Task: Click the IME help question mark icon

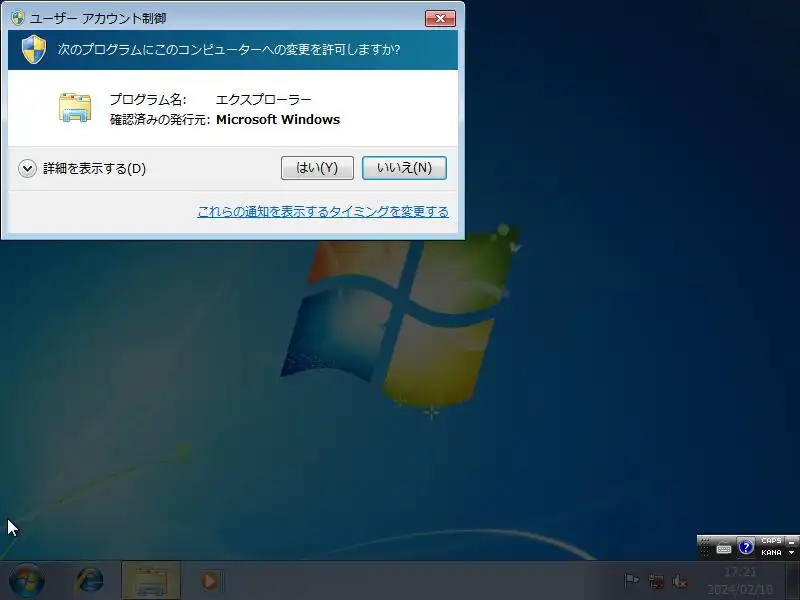Action: tap(745, 547)
